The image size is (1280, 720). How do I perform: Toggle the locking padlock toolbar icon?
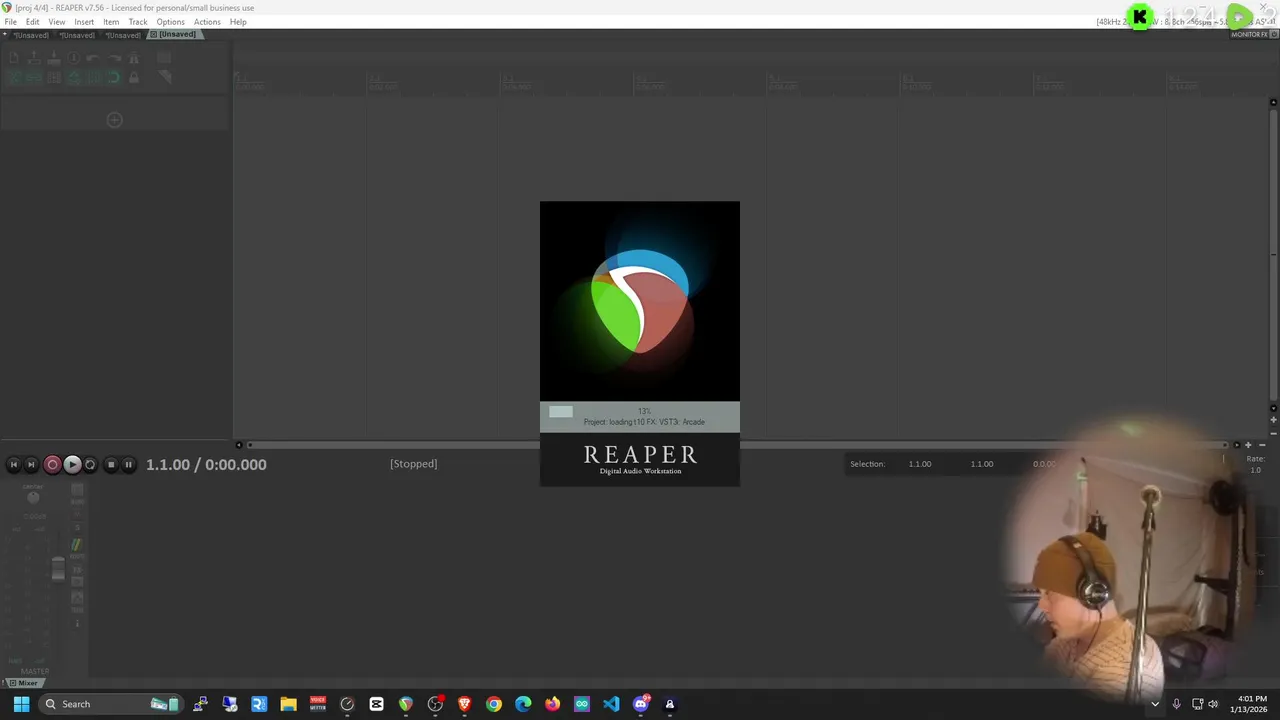(x=134, y=77)
